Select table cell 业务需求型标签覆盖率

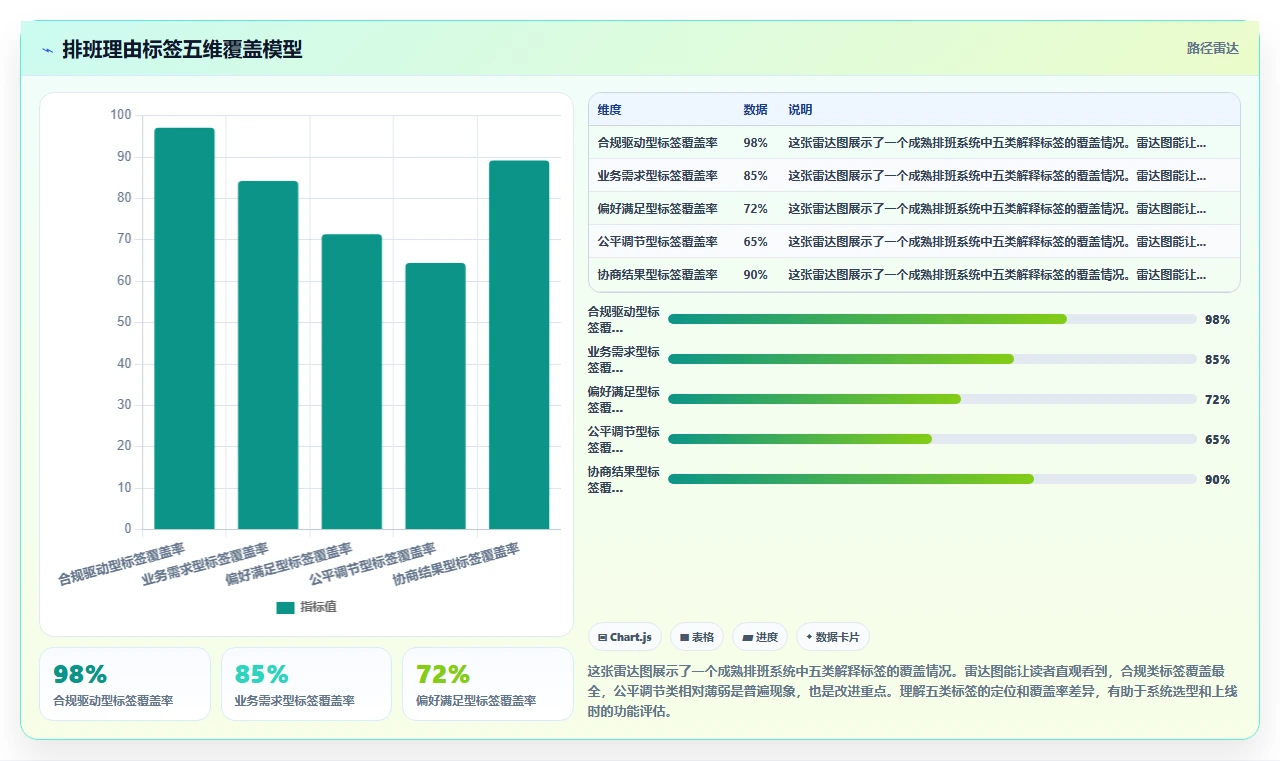click(657, 176)
